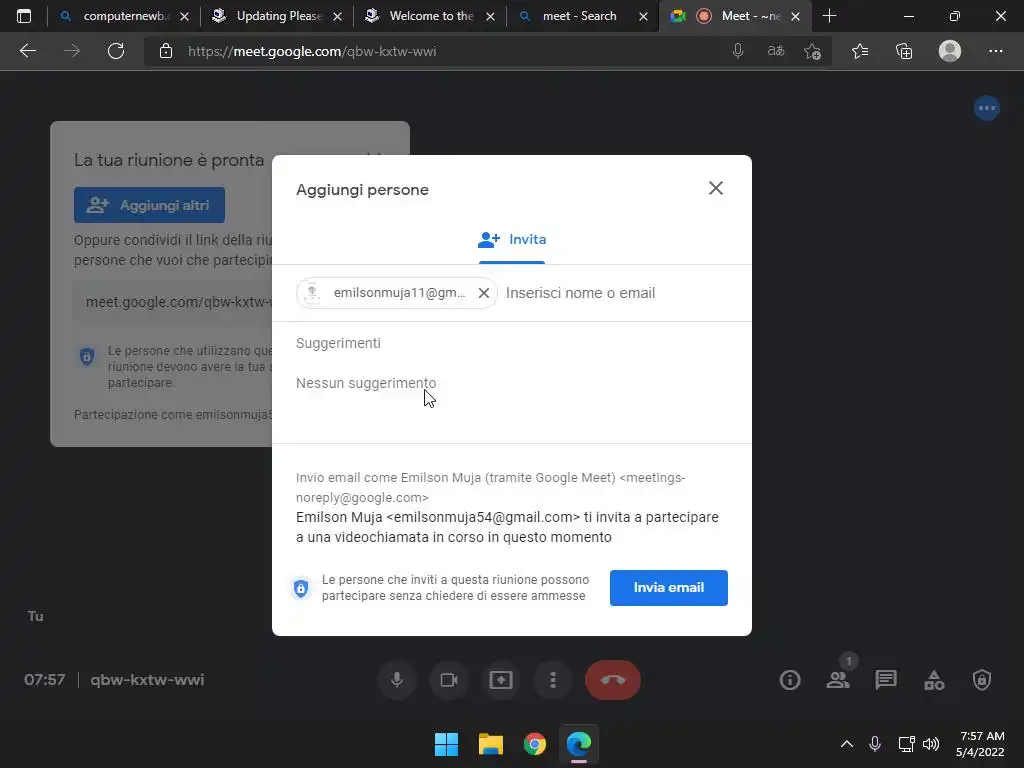Click the tray microphone icon
Image resolution: width=1024 pixels, height=768 pixels.
875,744
